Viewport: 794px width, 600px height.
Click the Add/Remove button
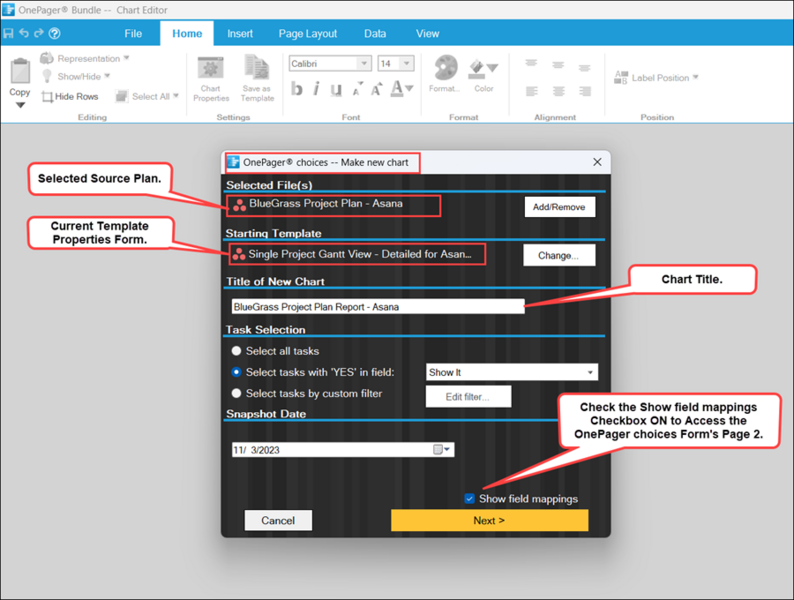coord(560,207)
